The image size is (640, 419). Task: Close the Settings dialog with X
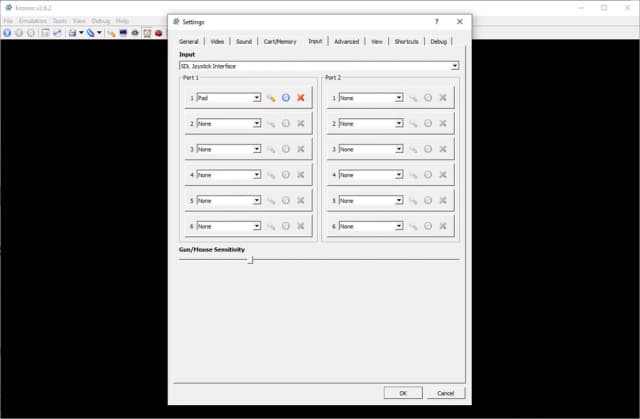point(460,22)
